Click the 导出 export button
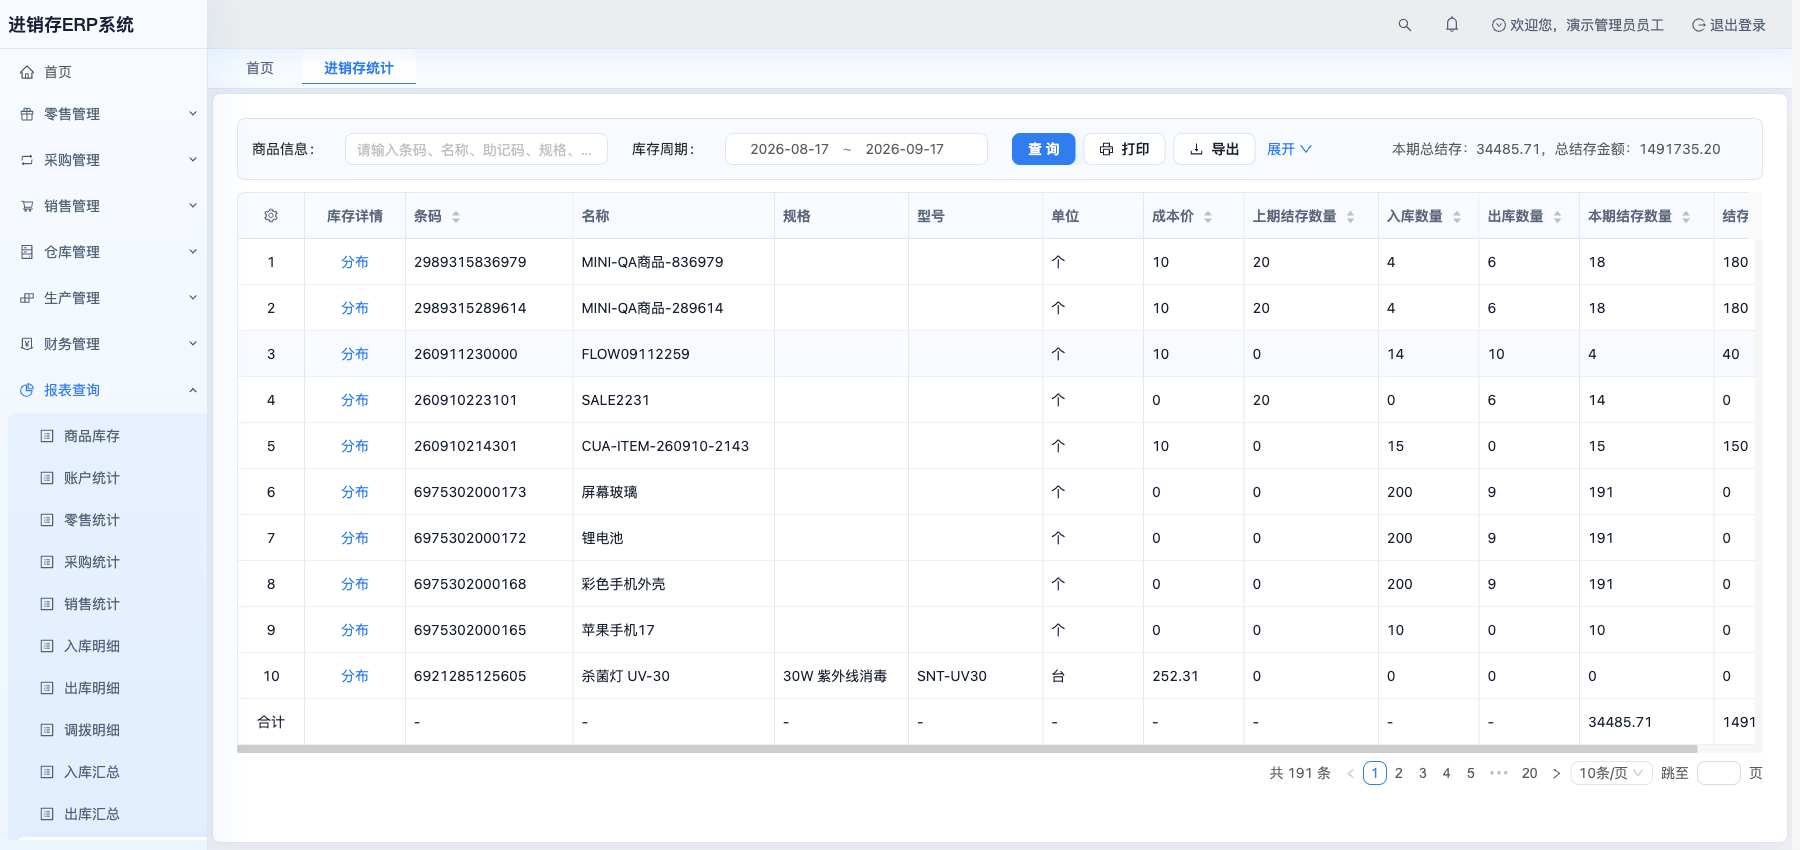Image resolution: width=1800 pixels, height=850 pixels. click(1214, 149)
